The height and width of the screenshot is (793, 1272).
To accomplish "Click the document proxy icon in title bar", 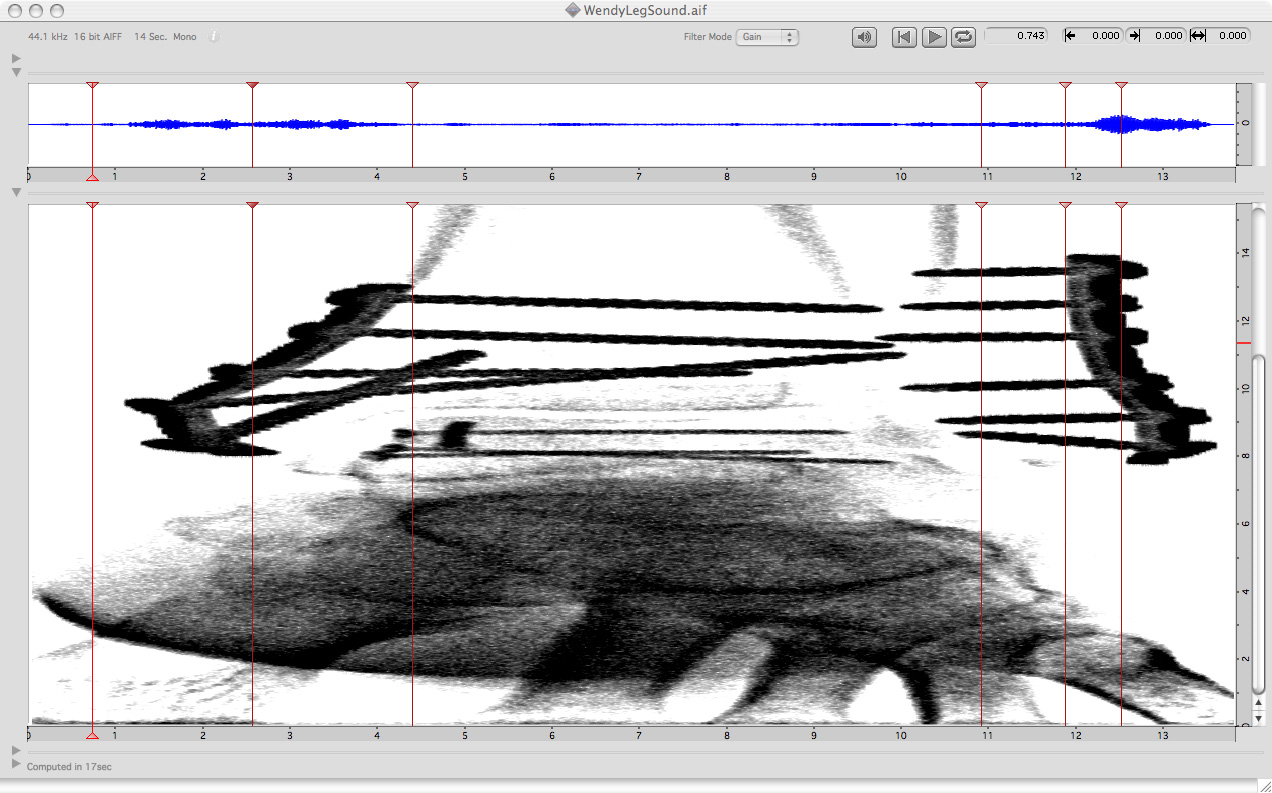I will [572, 10].
